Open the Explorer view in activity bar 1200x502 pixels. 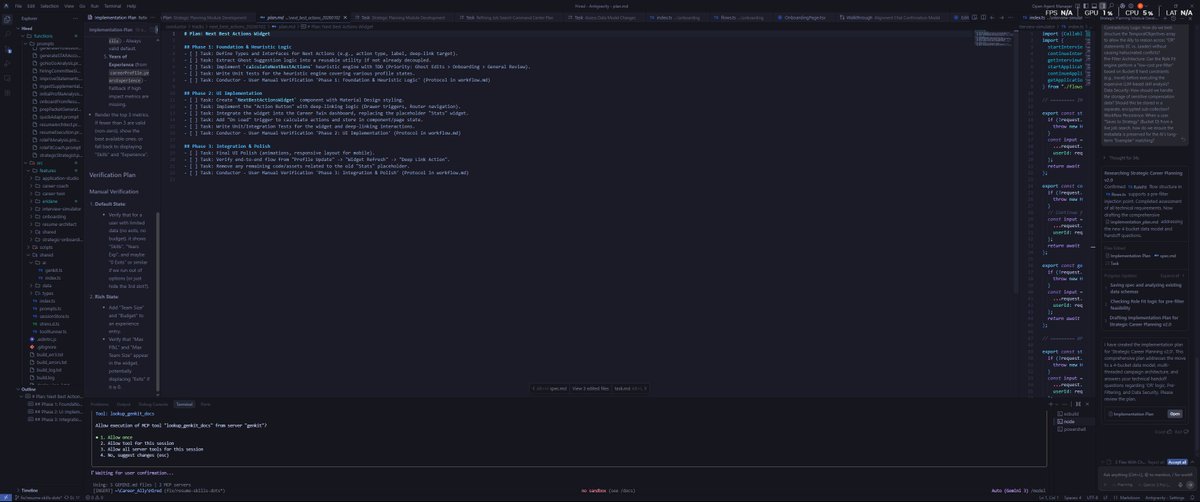point(8,18)
